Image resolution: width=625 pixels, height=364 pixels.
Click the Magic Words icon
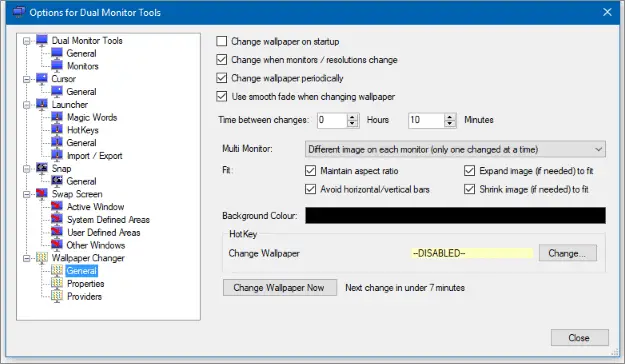[x=57, y=117]
